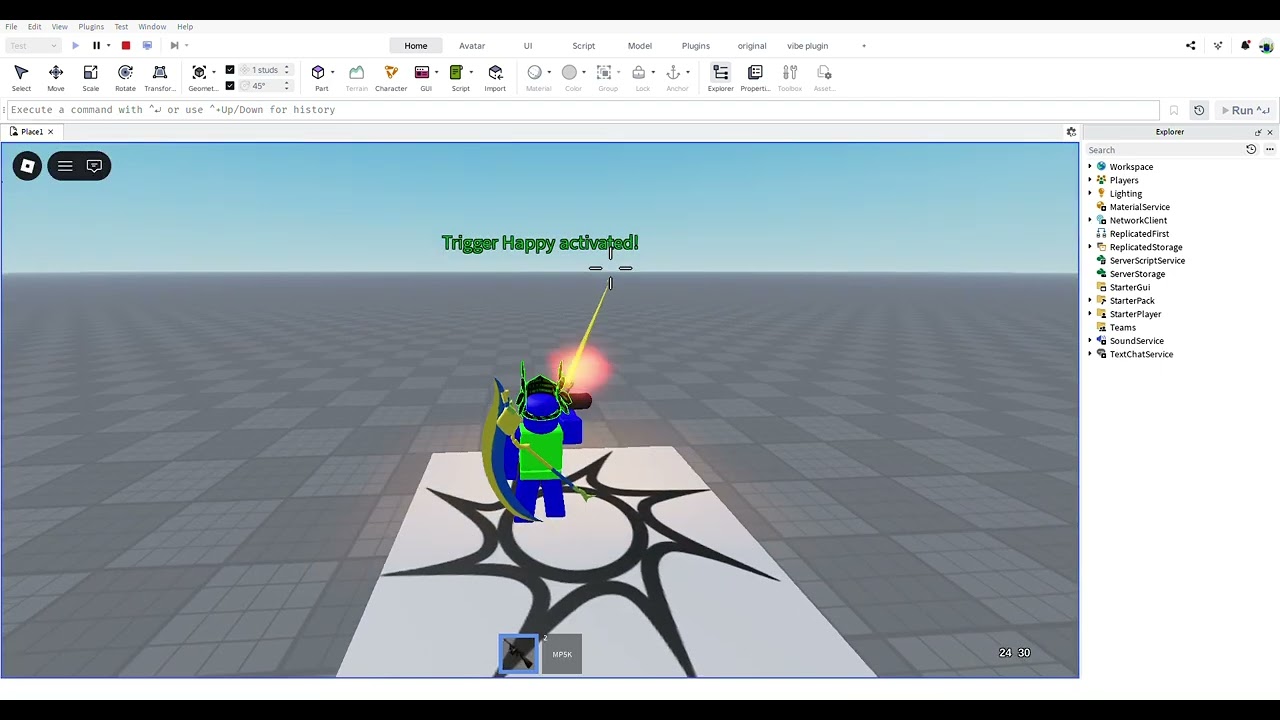Open the Edit menu
1280x720 pixels.
coord(34,26)
